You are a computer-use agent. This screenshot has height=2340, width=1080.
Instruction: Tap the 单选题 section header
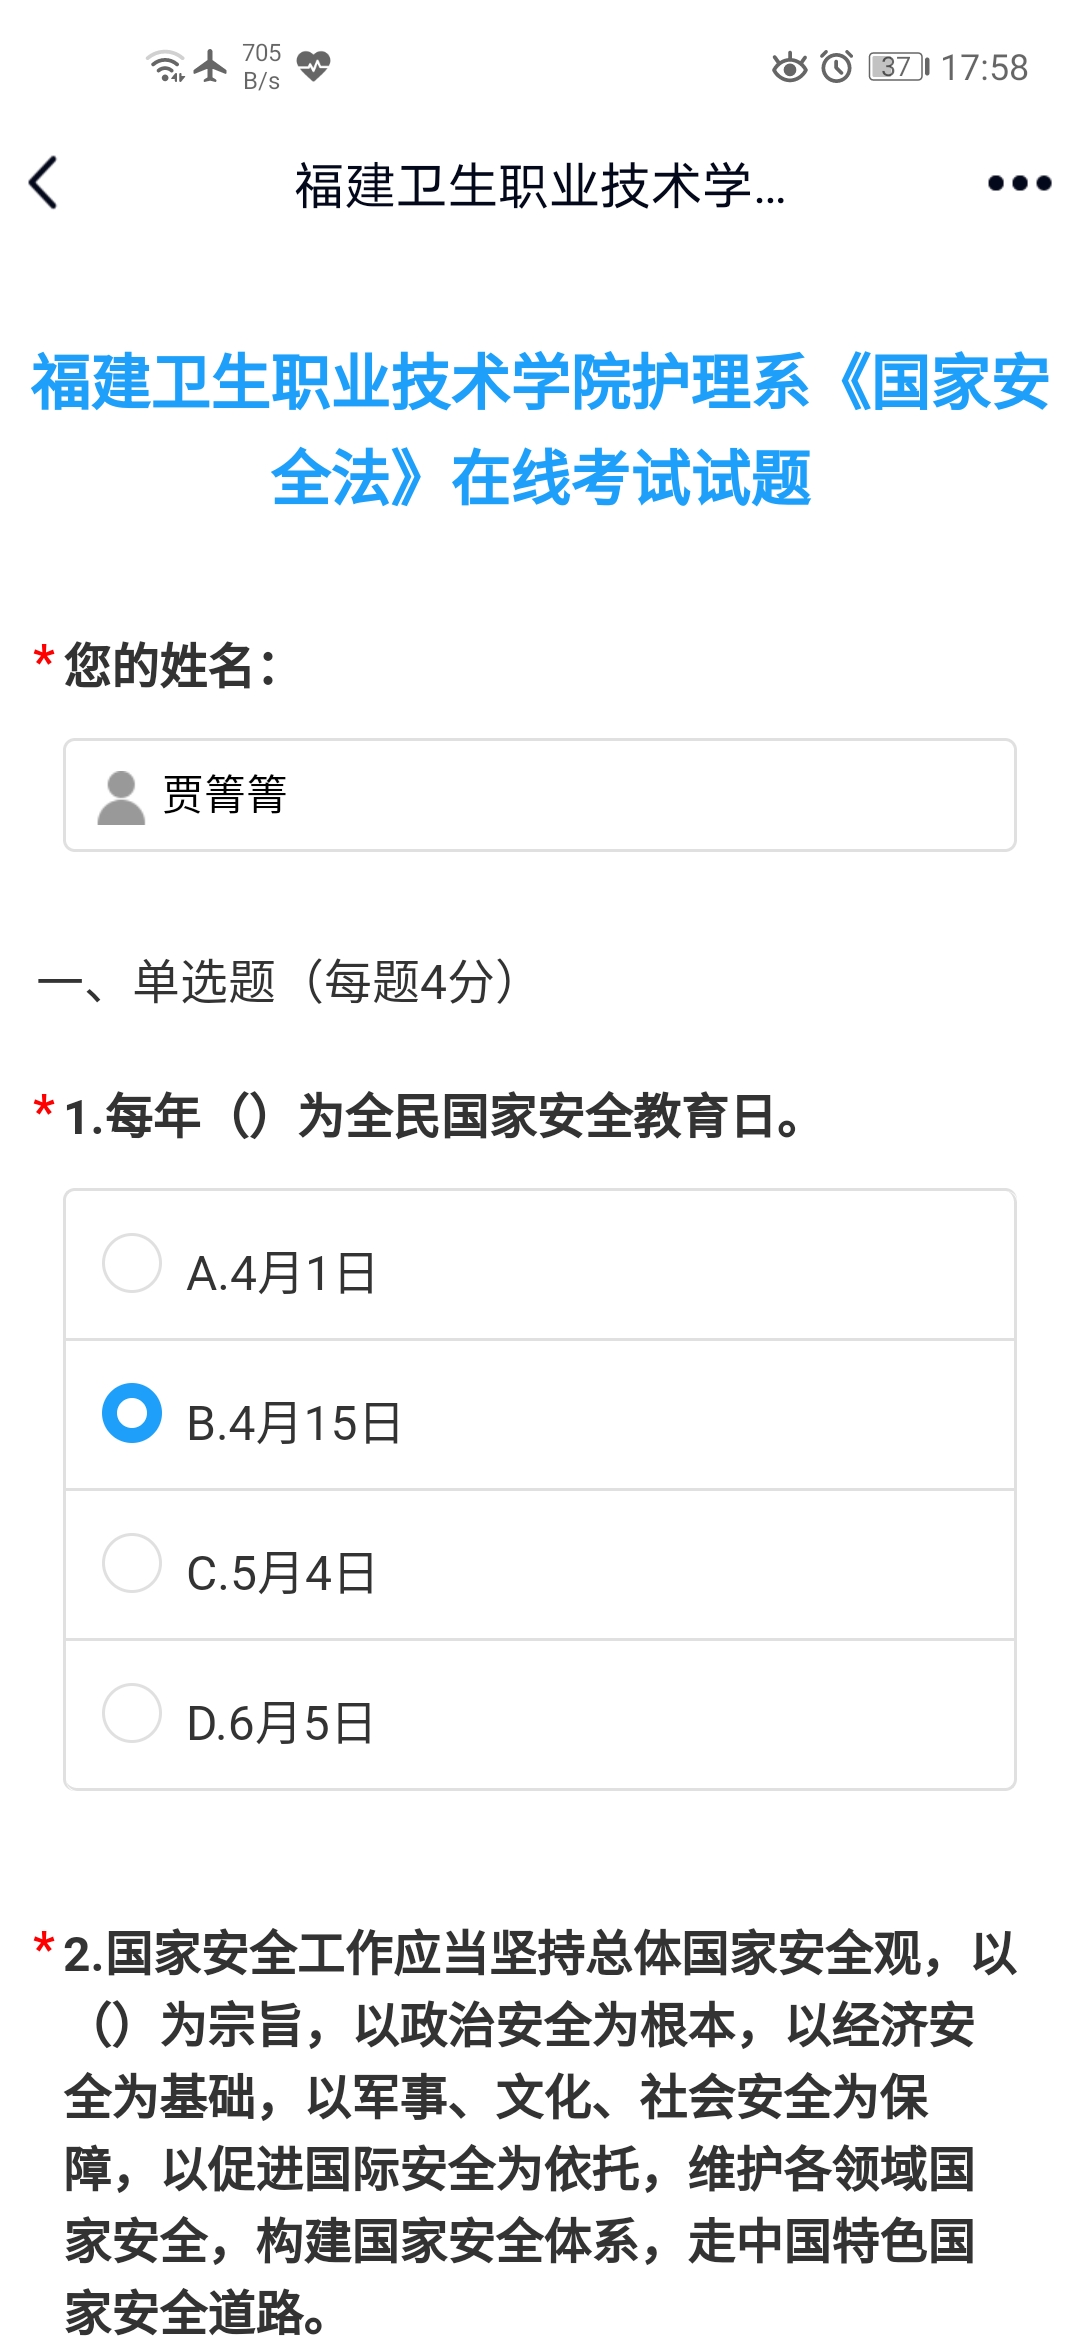point(275,981)
